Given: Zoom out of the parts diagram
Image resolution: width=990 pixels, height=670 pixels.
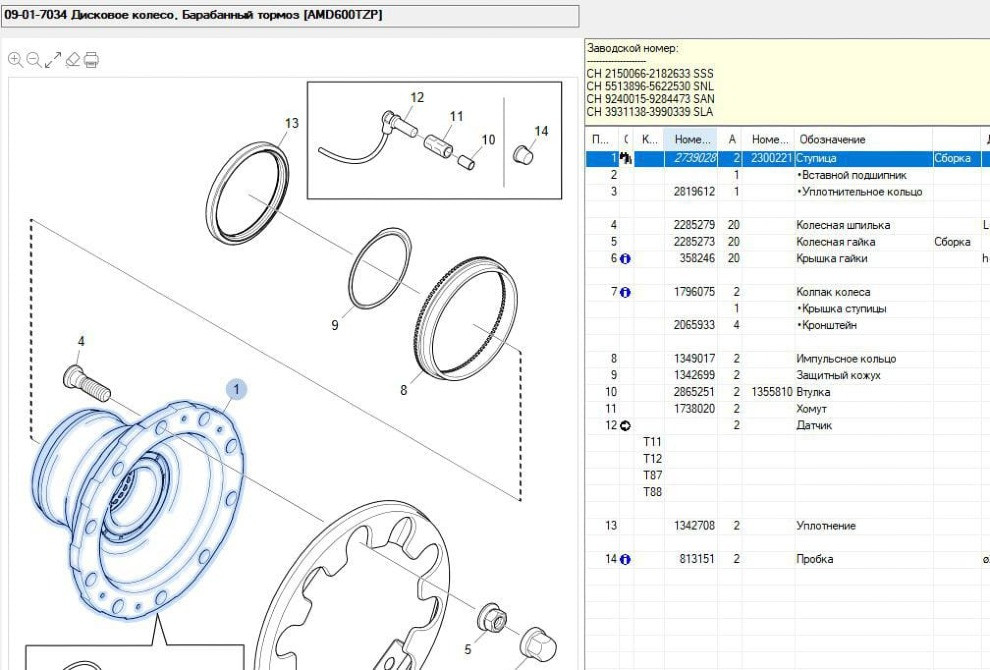Looking at the screenshot, I should 34,60.
